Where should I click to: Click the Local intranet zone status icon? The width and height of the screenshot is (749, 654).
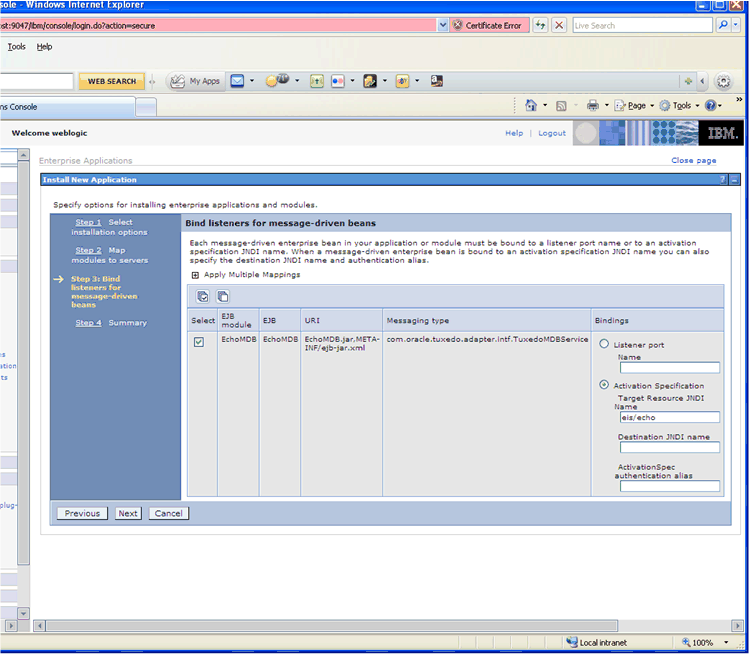(x=571, y=642)
